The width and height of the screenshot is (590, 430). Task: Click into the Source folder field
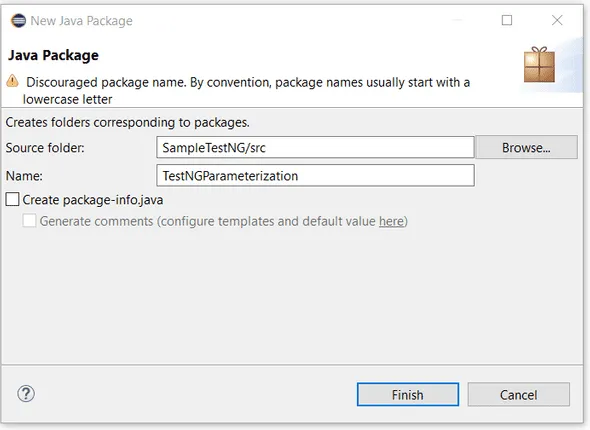pyautogui.click(x=315, y=147)
